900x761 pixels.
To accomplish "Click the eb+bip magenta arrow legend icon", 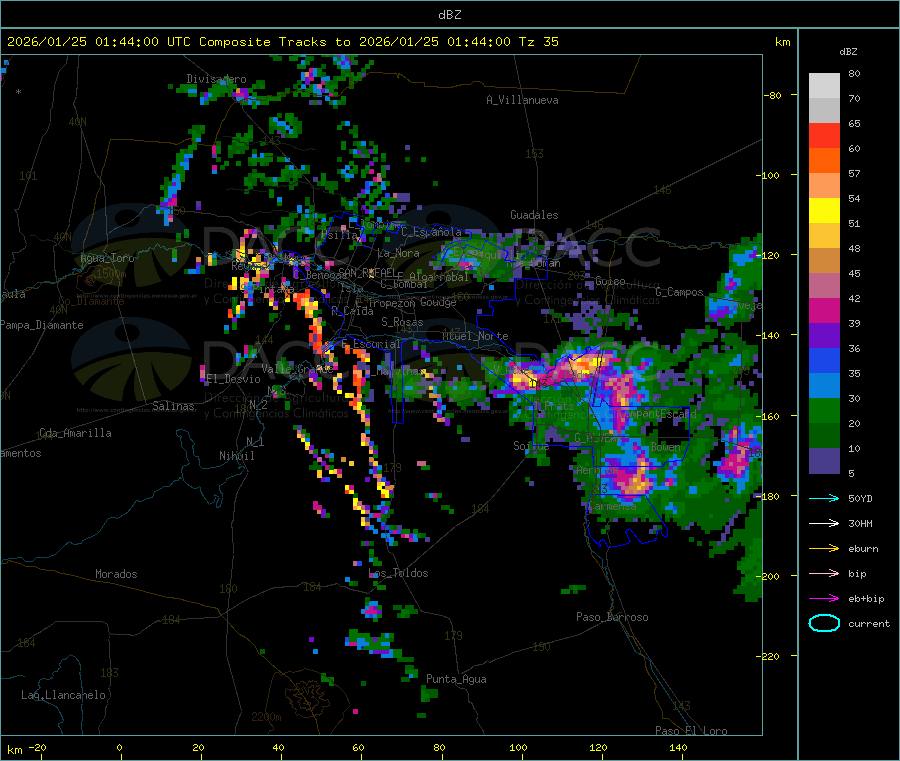I will pyautogui.click(x=824, y=598).
